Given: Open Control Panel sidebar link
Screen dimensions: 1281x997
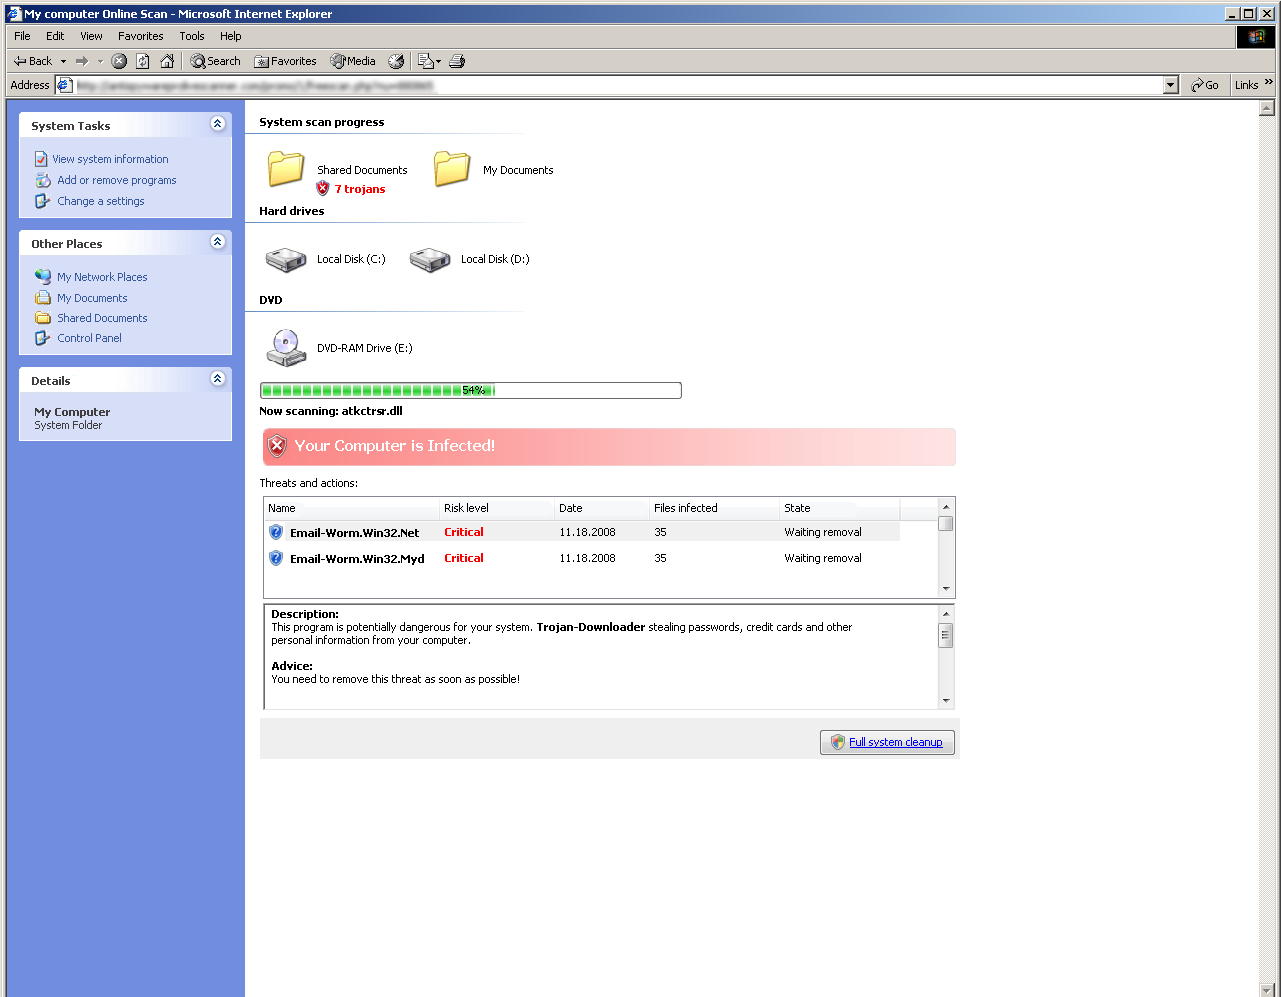Looking at the screenshot, I should [x=89, y=338].
